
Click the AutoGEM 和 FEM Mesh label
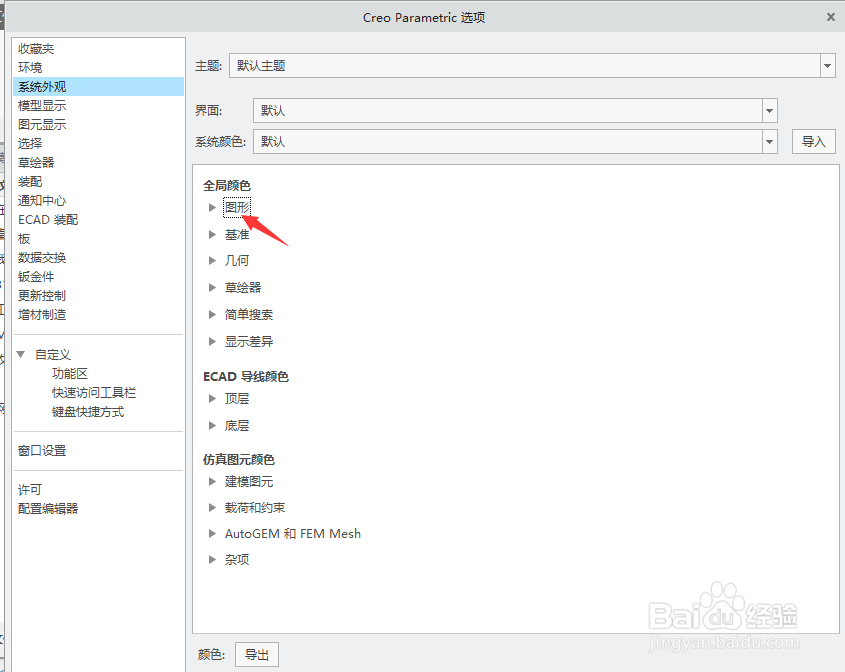(293, 534)
